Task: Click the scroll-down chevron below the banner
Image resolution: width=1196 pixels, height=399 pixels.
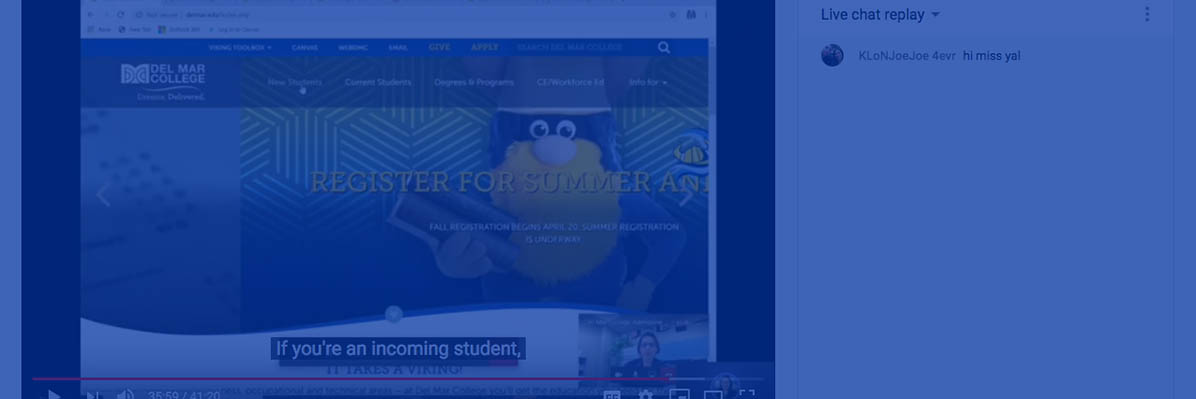Action: (x=394, y=314)
